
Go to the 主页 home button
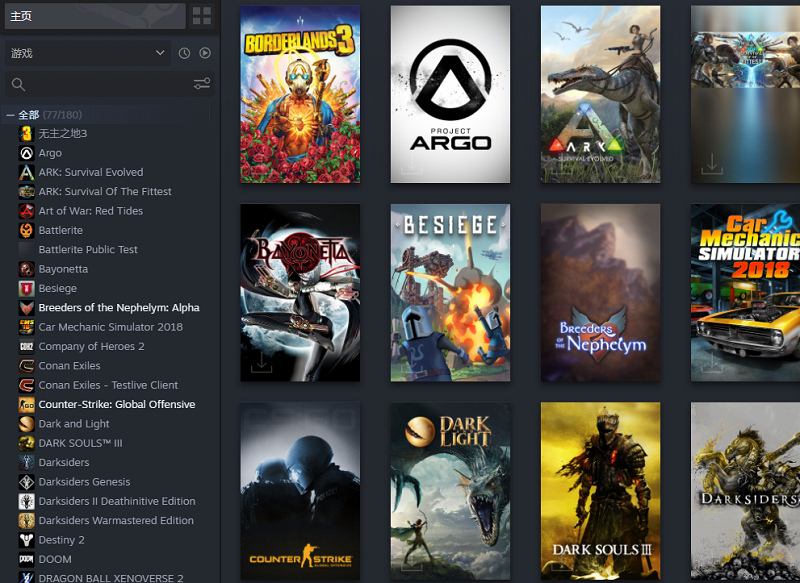point(95,16)
